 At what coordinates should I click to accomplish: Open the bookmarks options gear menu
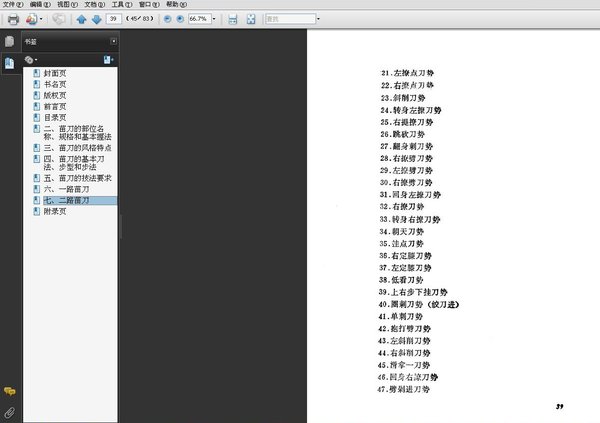31,60
